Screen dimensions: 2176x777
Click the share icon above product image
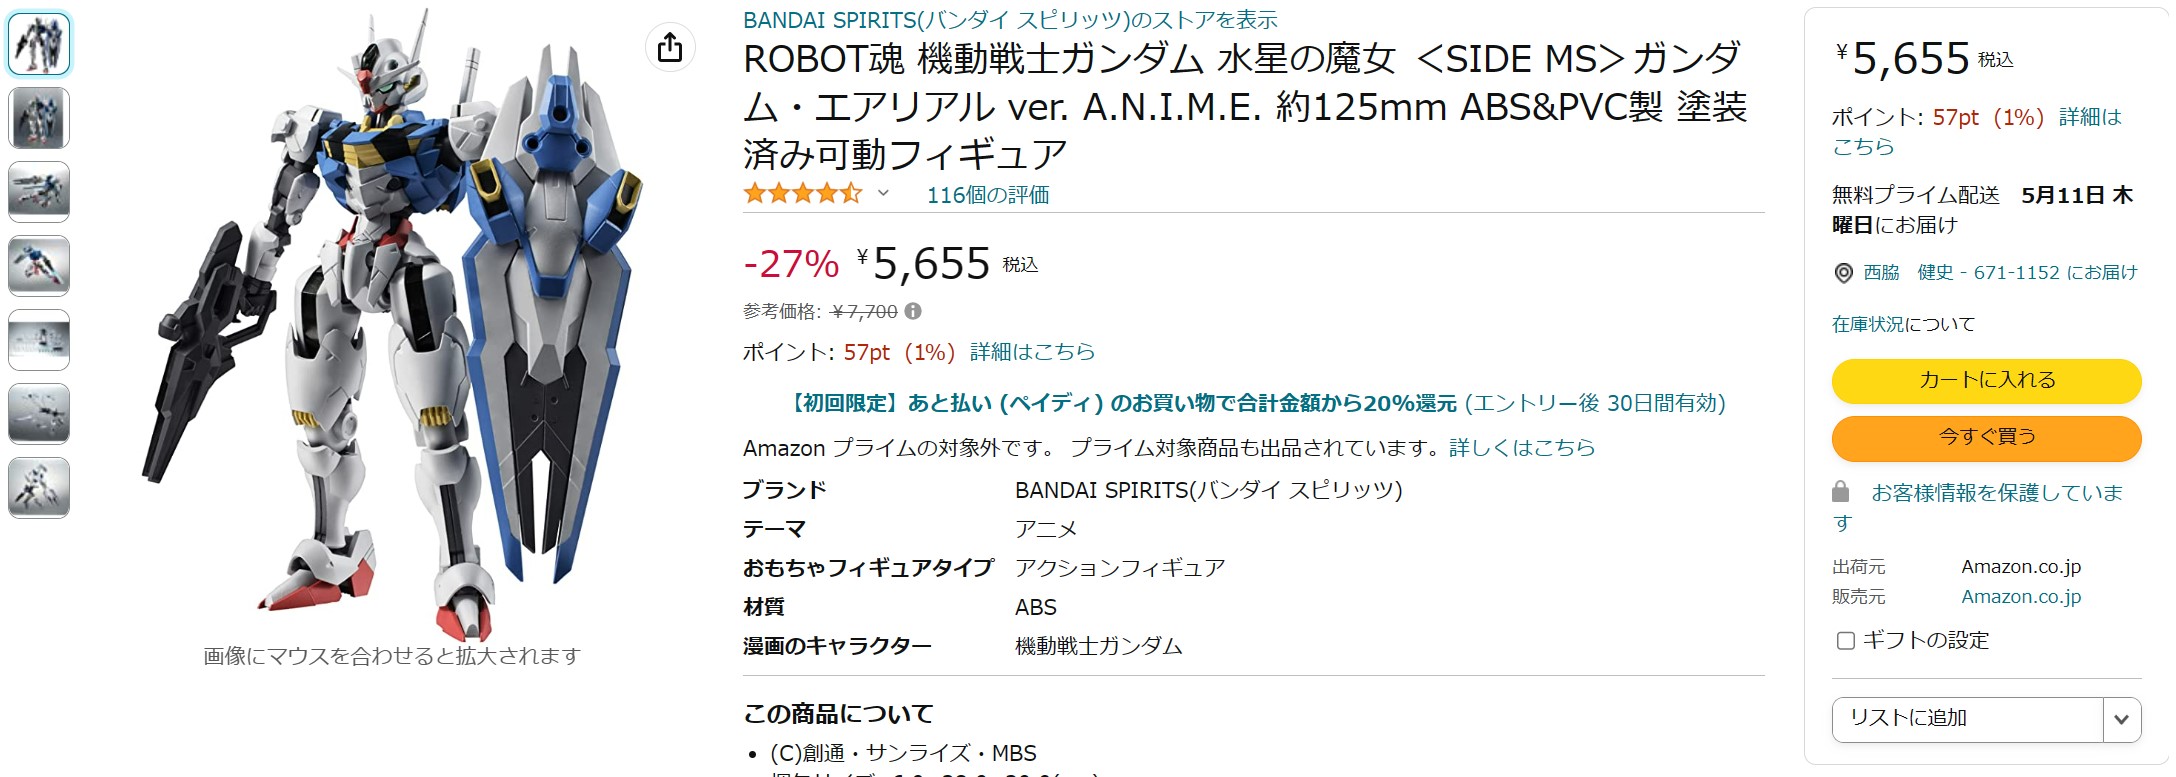tap(670, 47)
